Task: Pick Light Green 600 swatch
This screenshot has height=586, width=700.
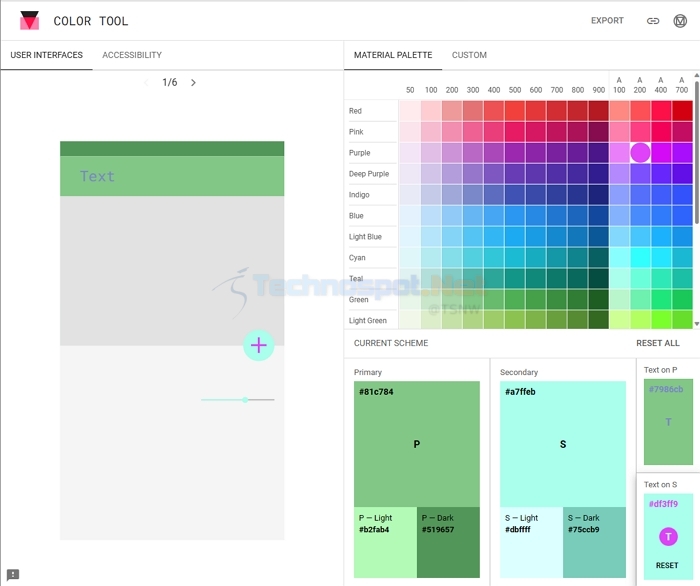Action: coord(536,320)
